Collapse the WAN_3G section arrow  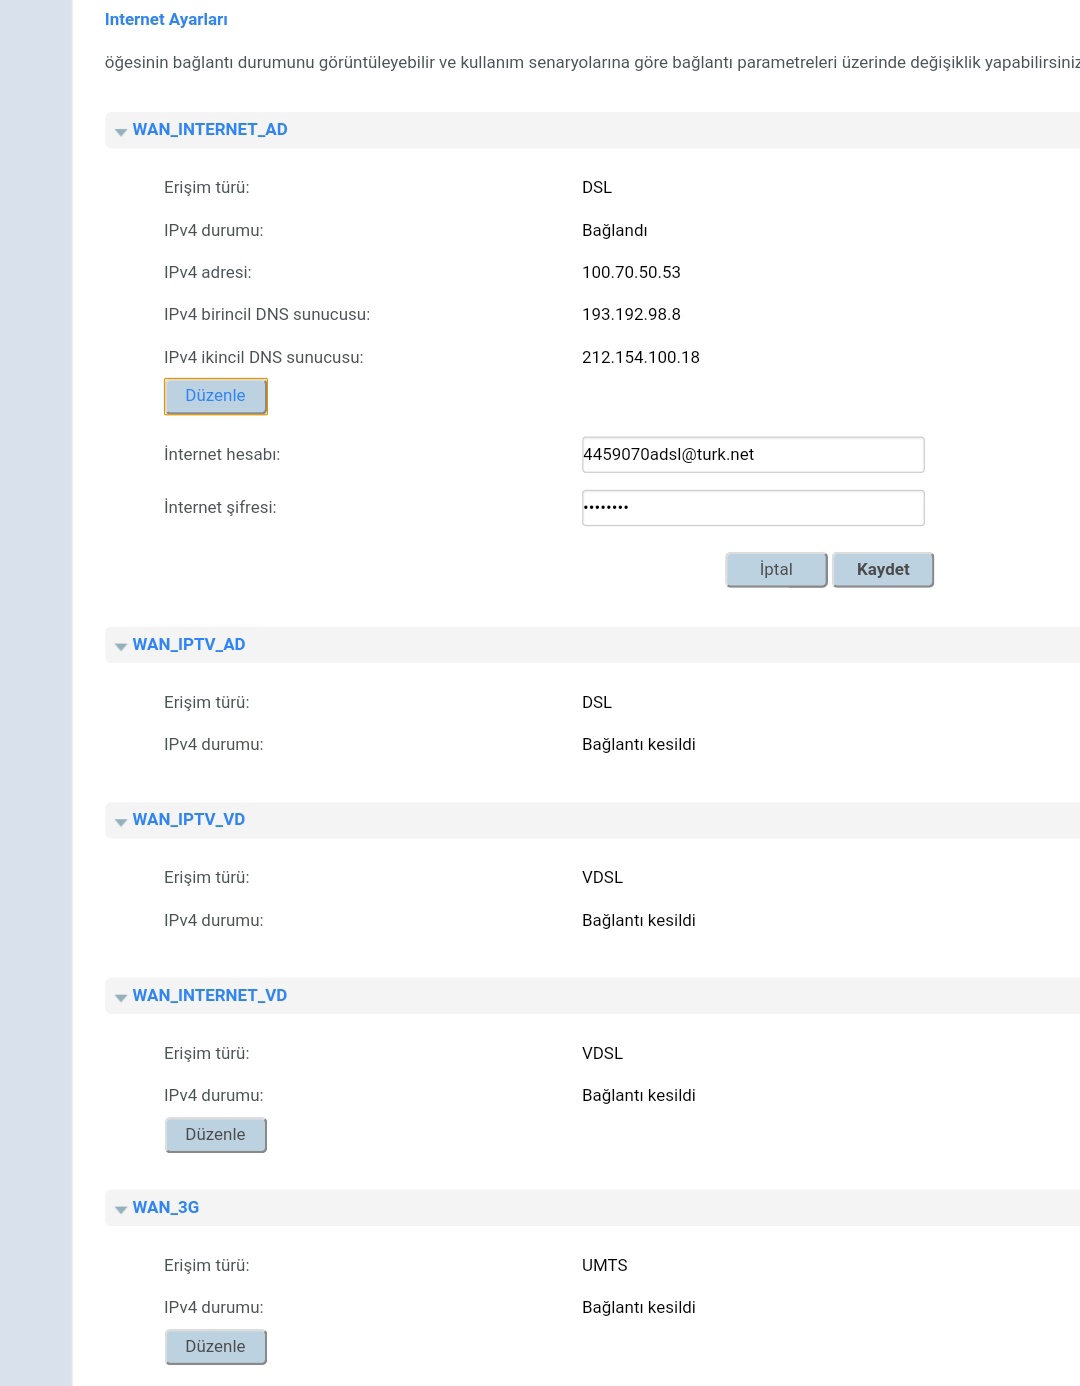[x=121, y=1210]
